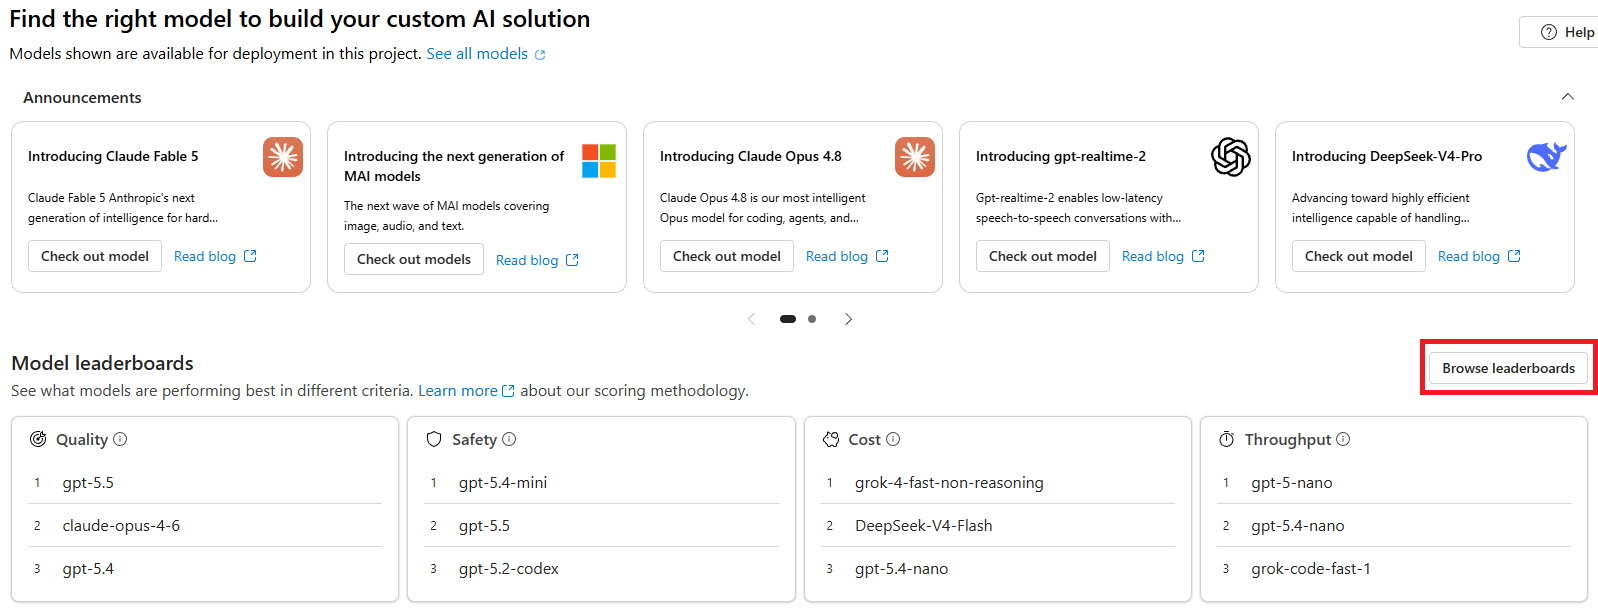The width and height of the screenshot is (1598, 610).
Task: Open the Help button
Action: pos(1561,32)
